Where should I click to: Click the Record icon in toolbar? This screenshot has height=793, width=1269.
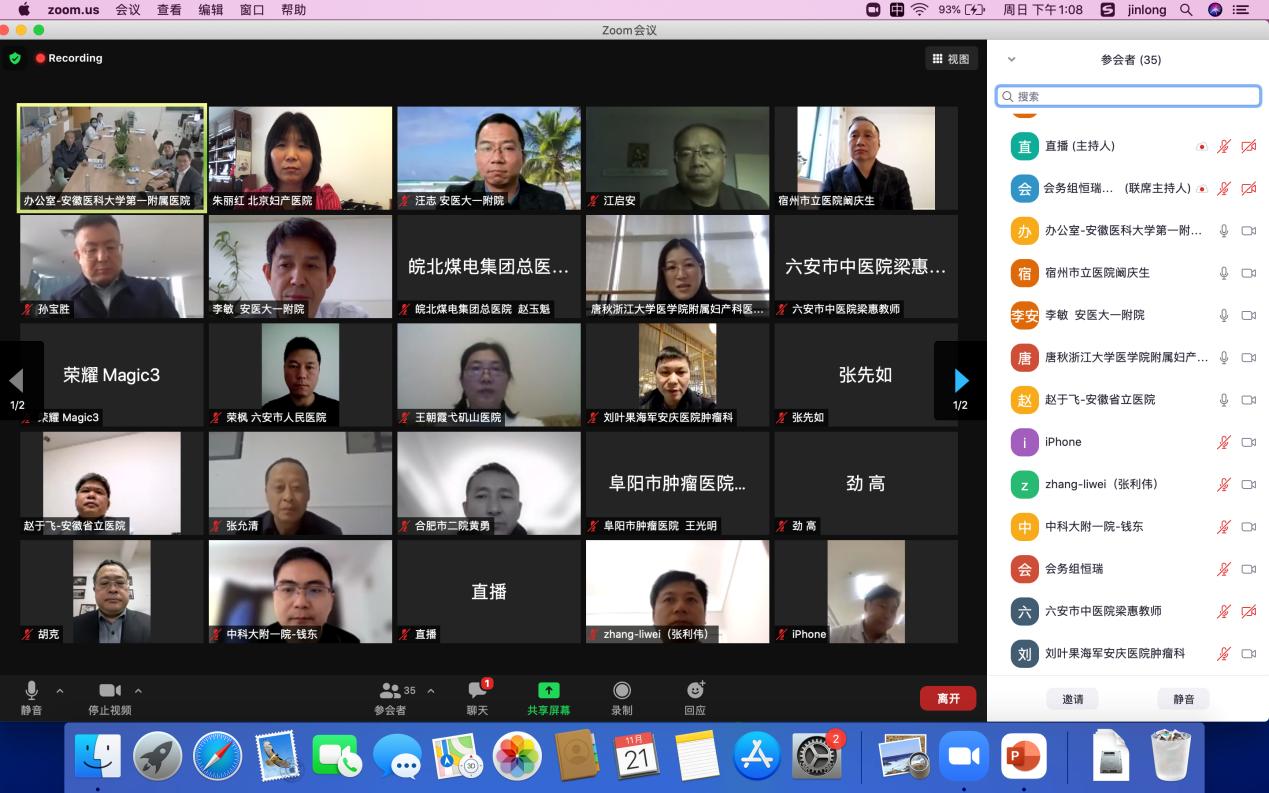(621, 691)
